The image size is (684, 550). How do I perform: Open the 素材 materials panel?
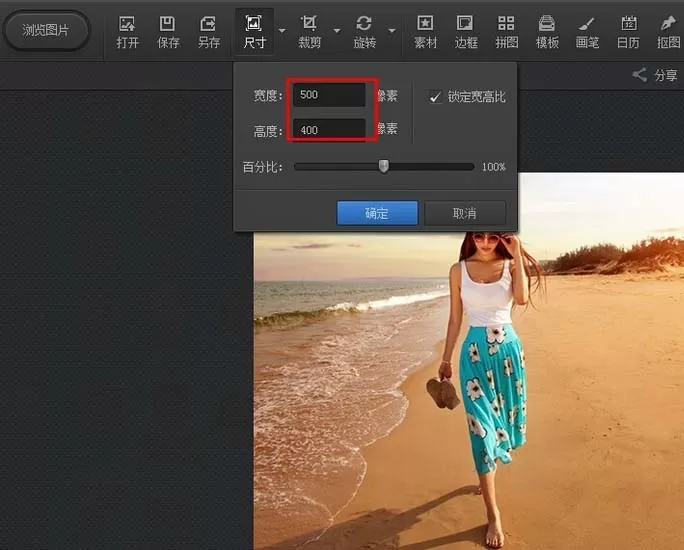[425, 32]
